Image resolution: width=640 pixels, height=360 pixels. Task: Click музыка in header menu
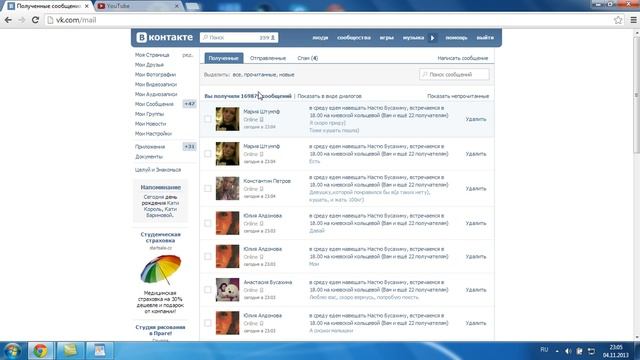click(413, 38)
